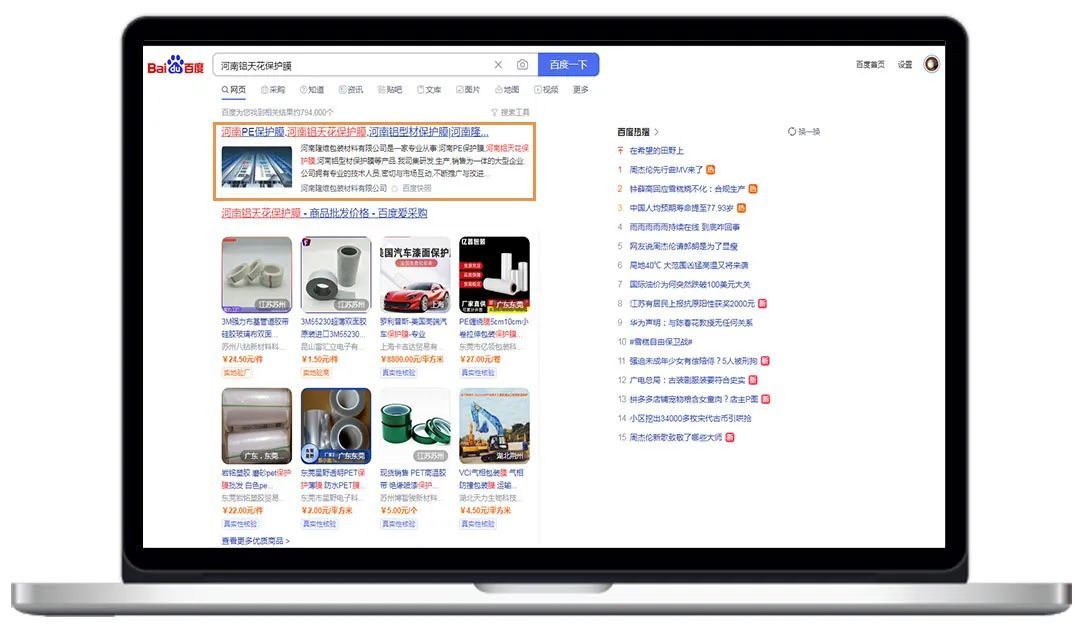Click inside the search input field
This screenshot has width=1080, height=628.
[350, 65]
